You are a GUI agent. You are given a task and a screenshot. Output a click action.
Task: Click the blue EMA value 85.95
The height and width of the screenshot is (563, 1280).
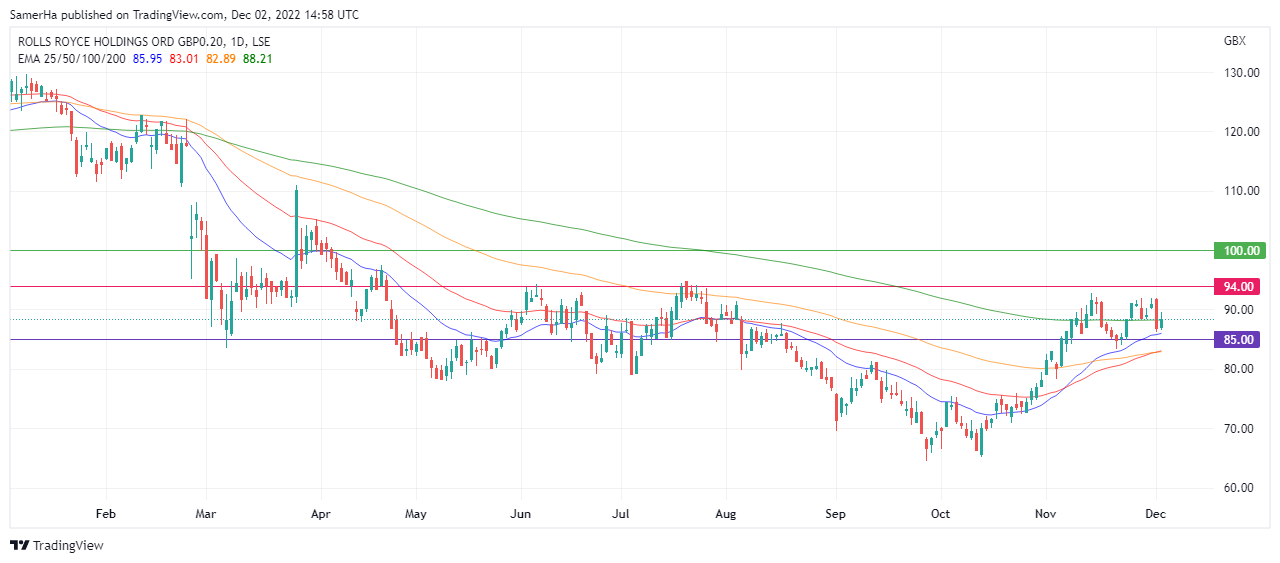pyautogui.click(x=148, y=59)
